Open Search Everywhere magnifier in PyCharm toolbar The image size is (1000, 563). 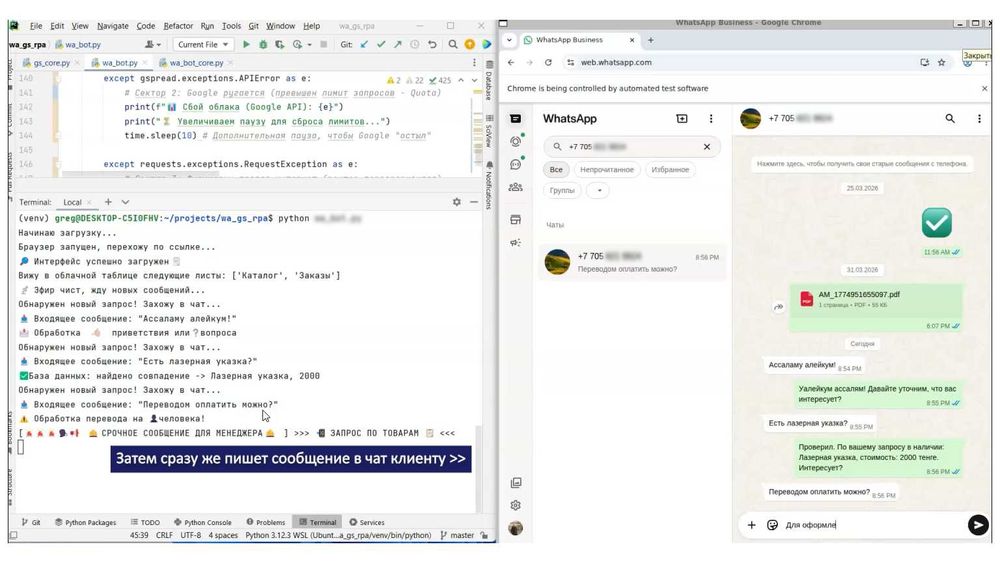[453, 45]
